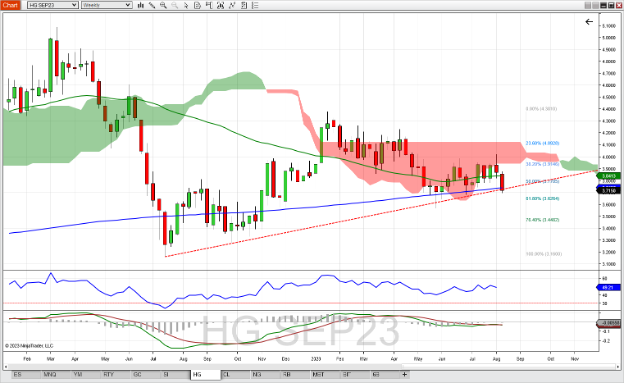The height and width of the screenshot is (384, 624).
Task: Select the drawing tools pencil icon
Action: coord(152,5)
